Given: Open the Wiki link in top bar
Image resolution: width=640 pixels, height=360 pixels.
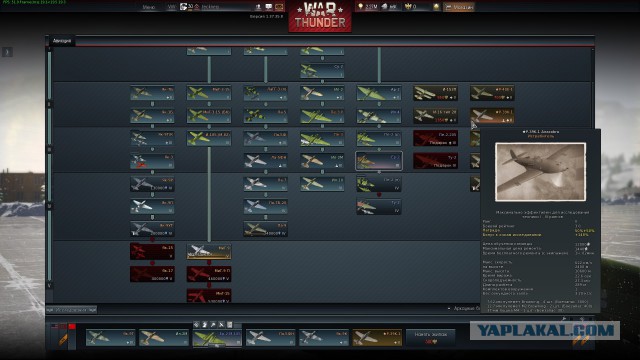Looking at the screenshot, I should pos(172,7).
